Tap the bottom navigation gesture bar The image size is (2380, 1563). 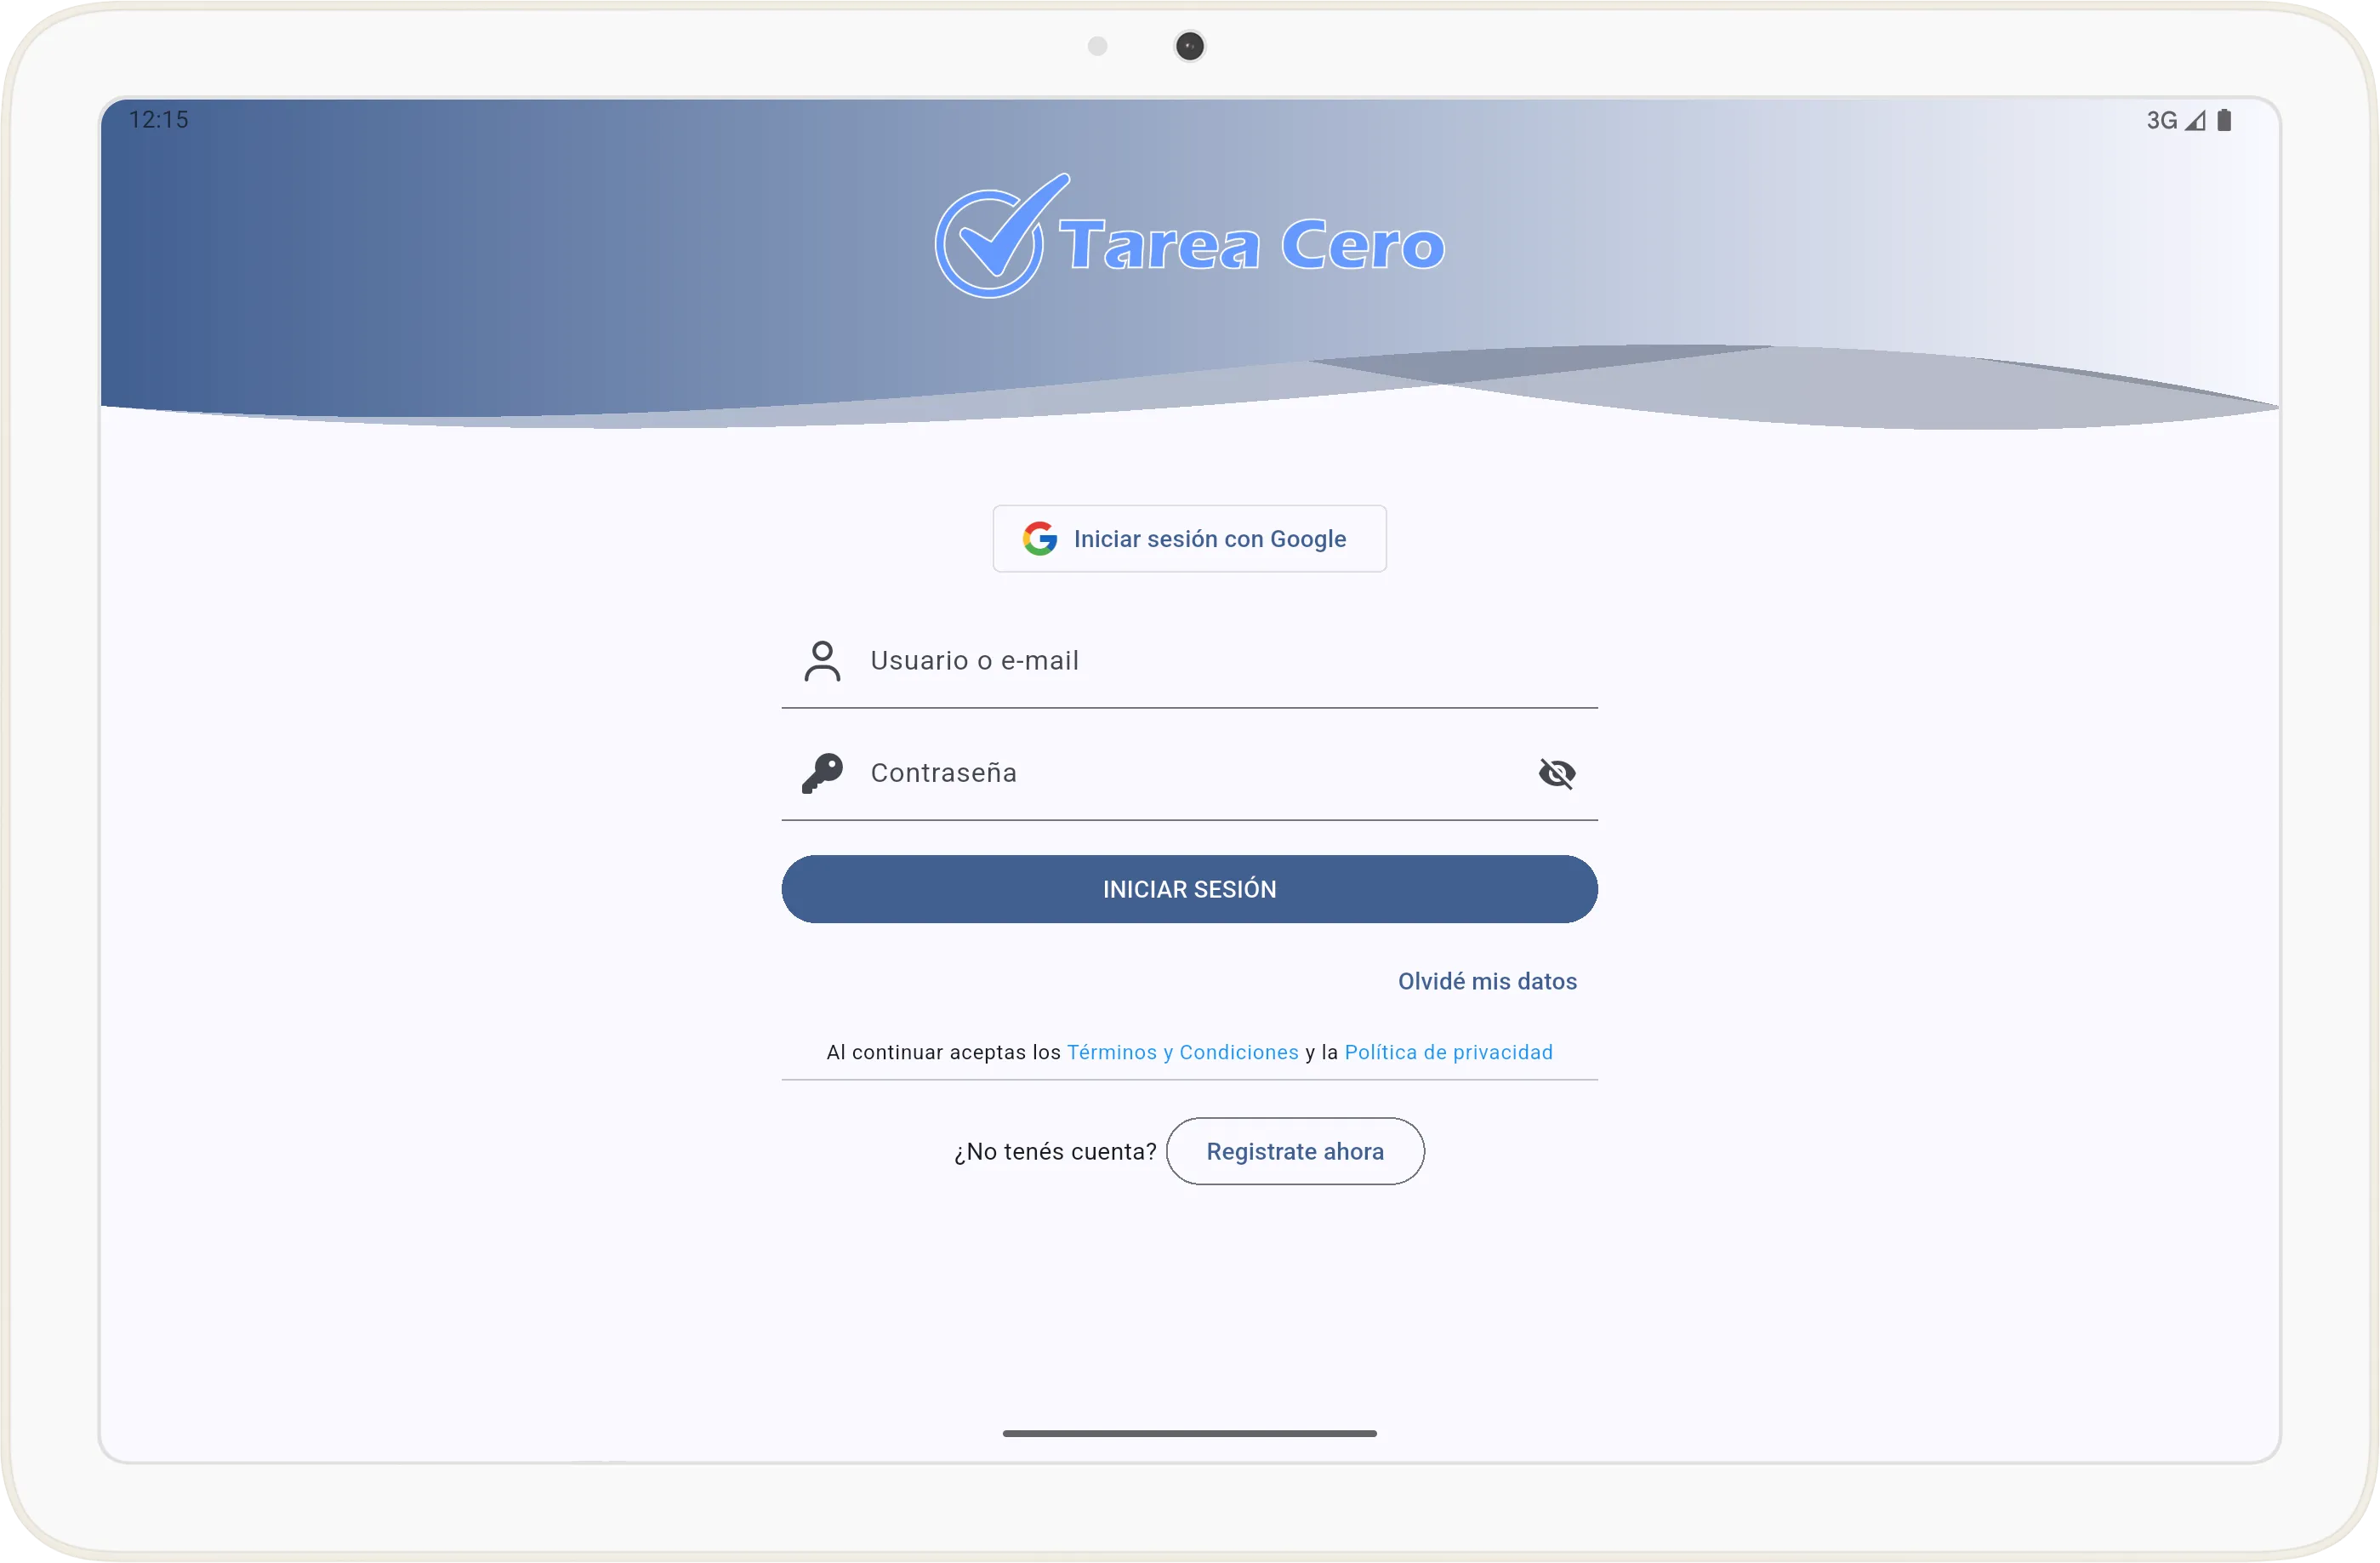click(1189, 1433)
